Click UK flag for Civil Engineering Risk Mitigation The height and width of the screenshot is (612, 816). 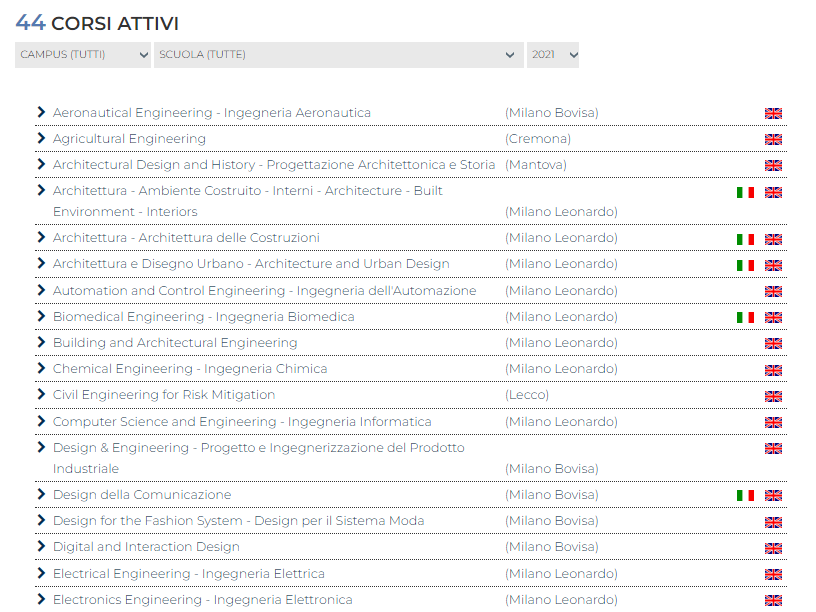(x=773, y=397)
